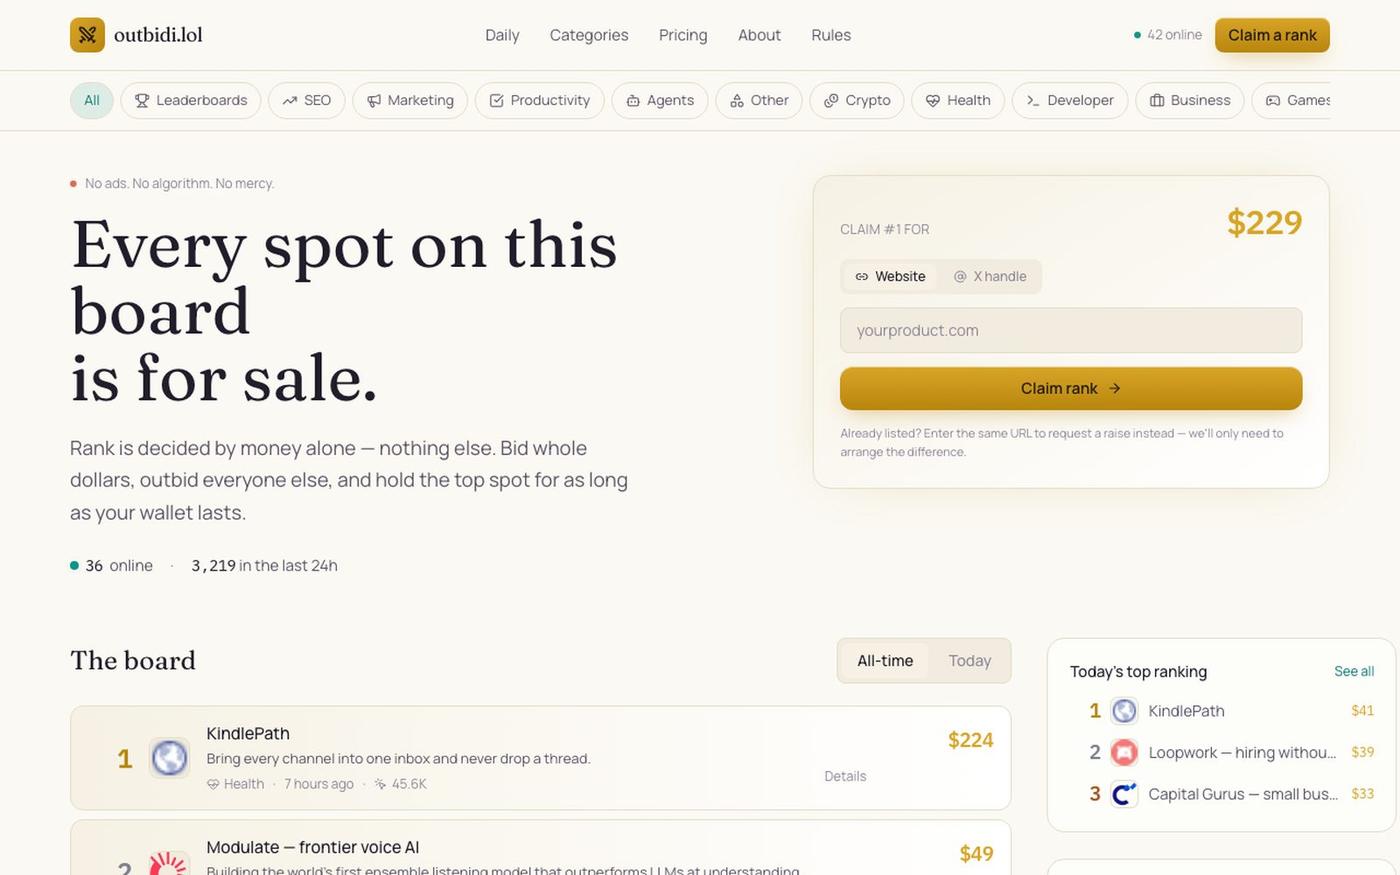Show the All-time board ranking

tap(885, 661)
